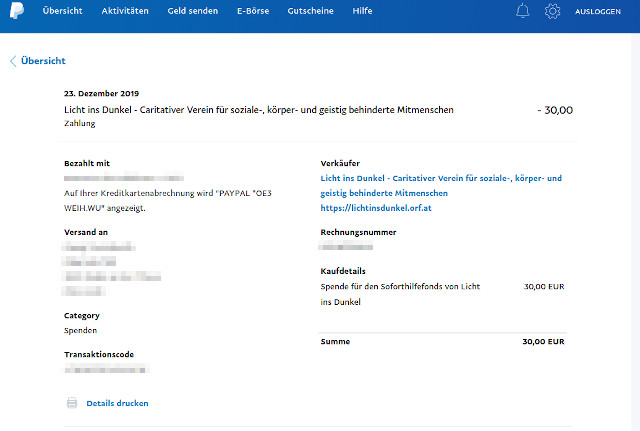This screenshot has width=640, height=431.
Task: Open the notifications bell icon
Action: click(x=522, y=11)
